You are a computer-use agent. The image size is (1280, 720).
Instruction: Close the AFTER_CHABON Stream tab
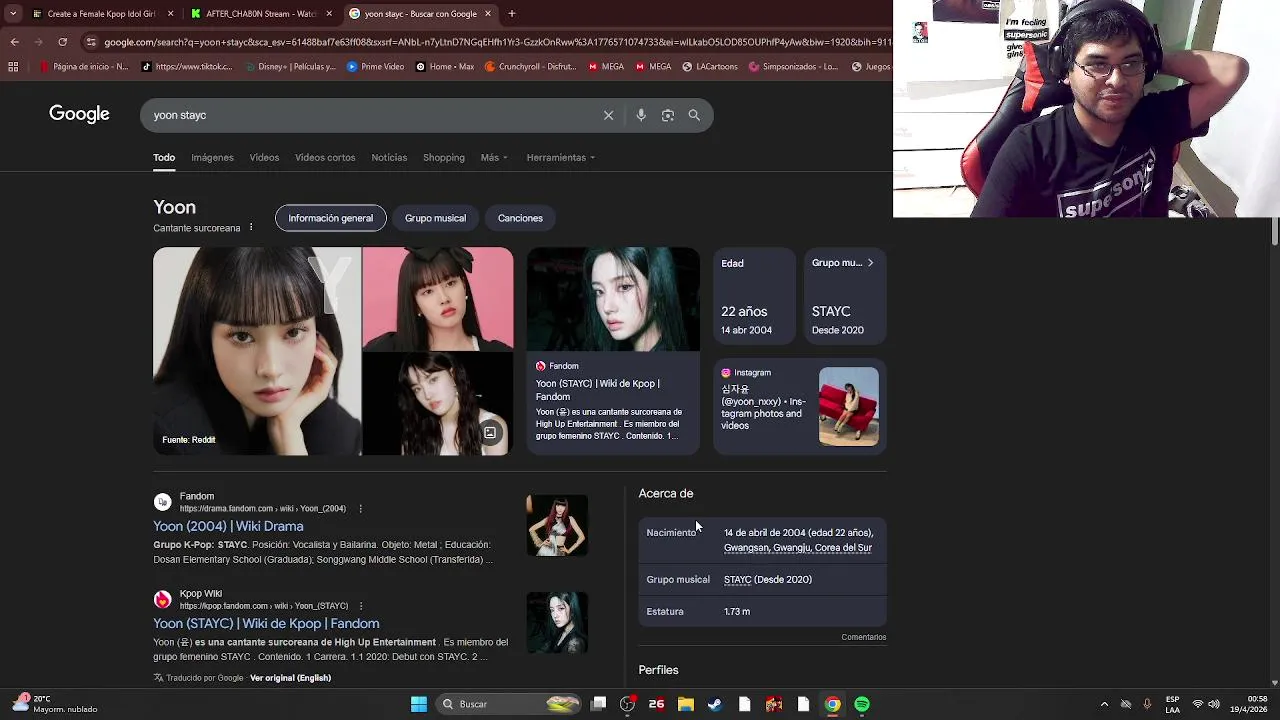click(329, 14)
